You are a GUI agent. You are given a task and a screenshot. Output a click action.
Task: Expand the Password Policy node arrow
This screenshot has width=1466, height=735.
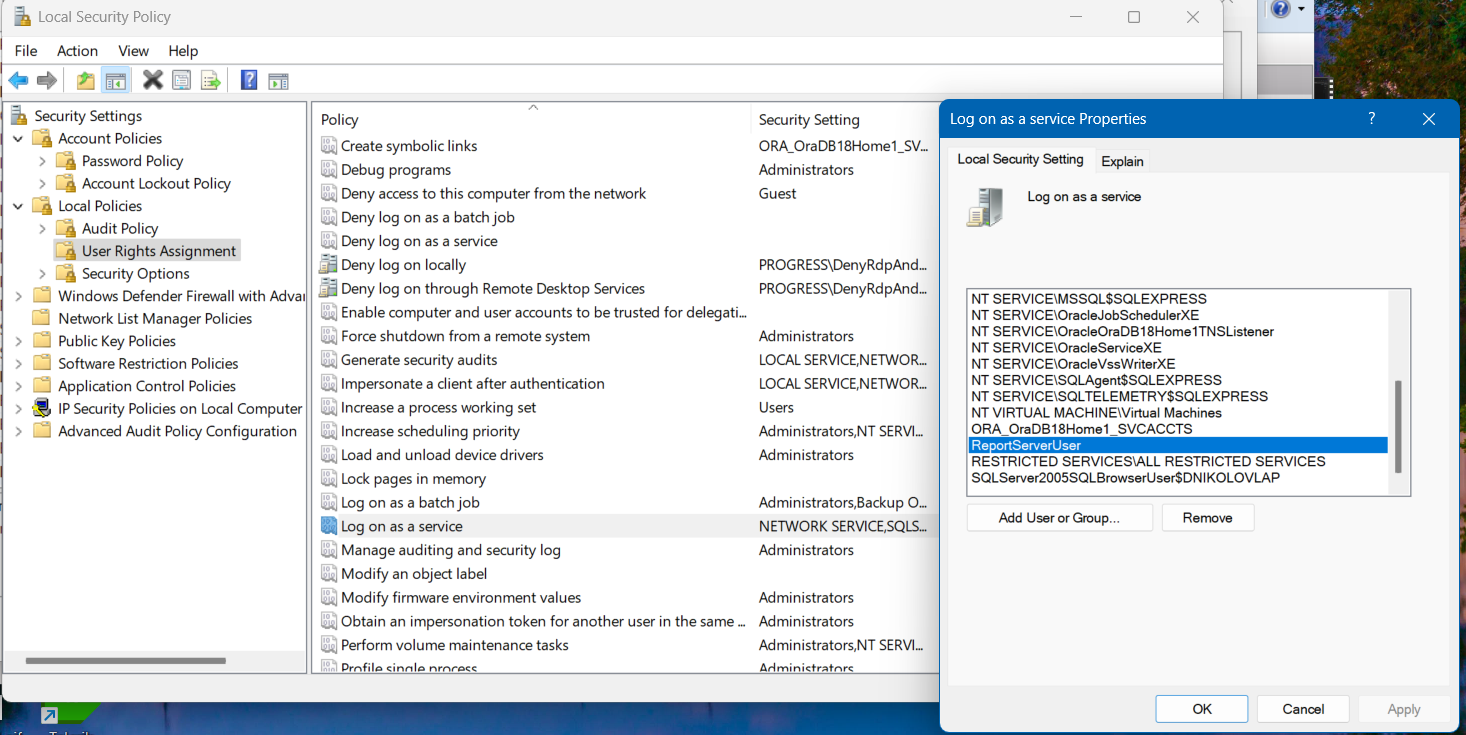(x=42, y=161)
